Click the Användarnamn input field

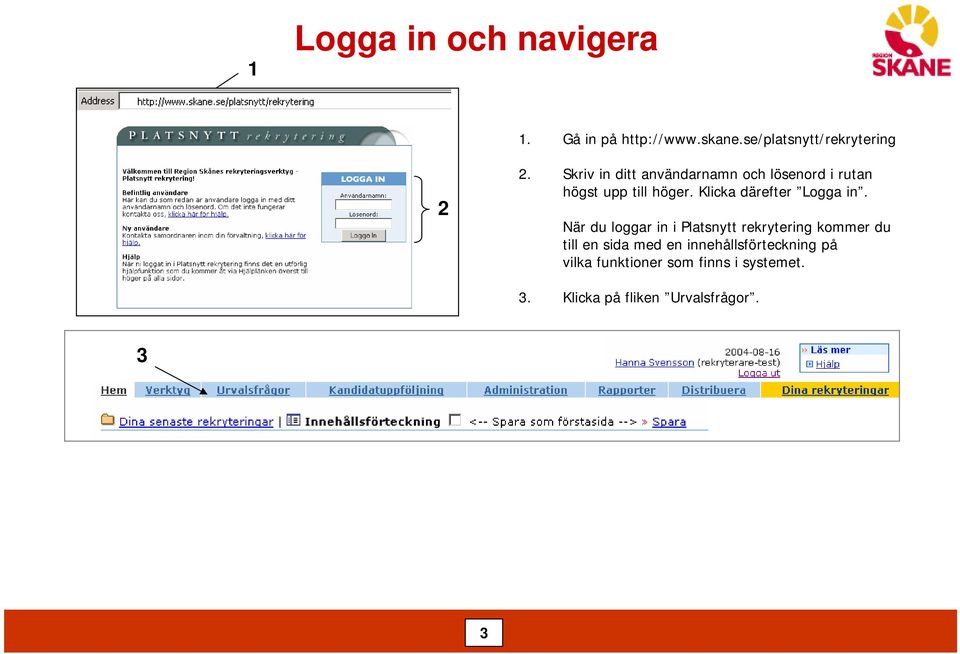coord(363,205)
